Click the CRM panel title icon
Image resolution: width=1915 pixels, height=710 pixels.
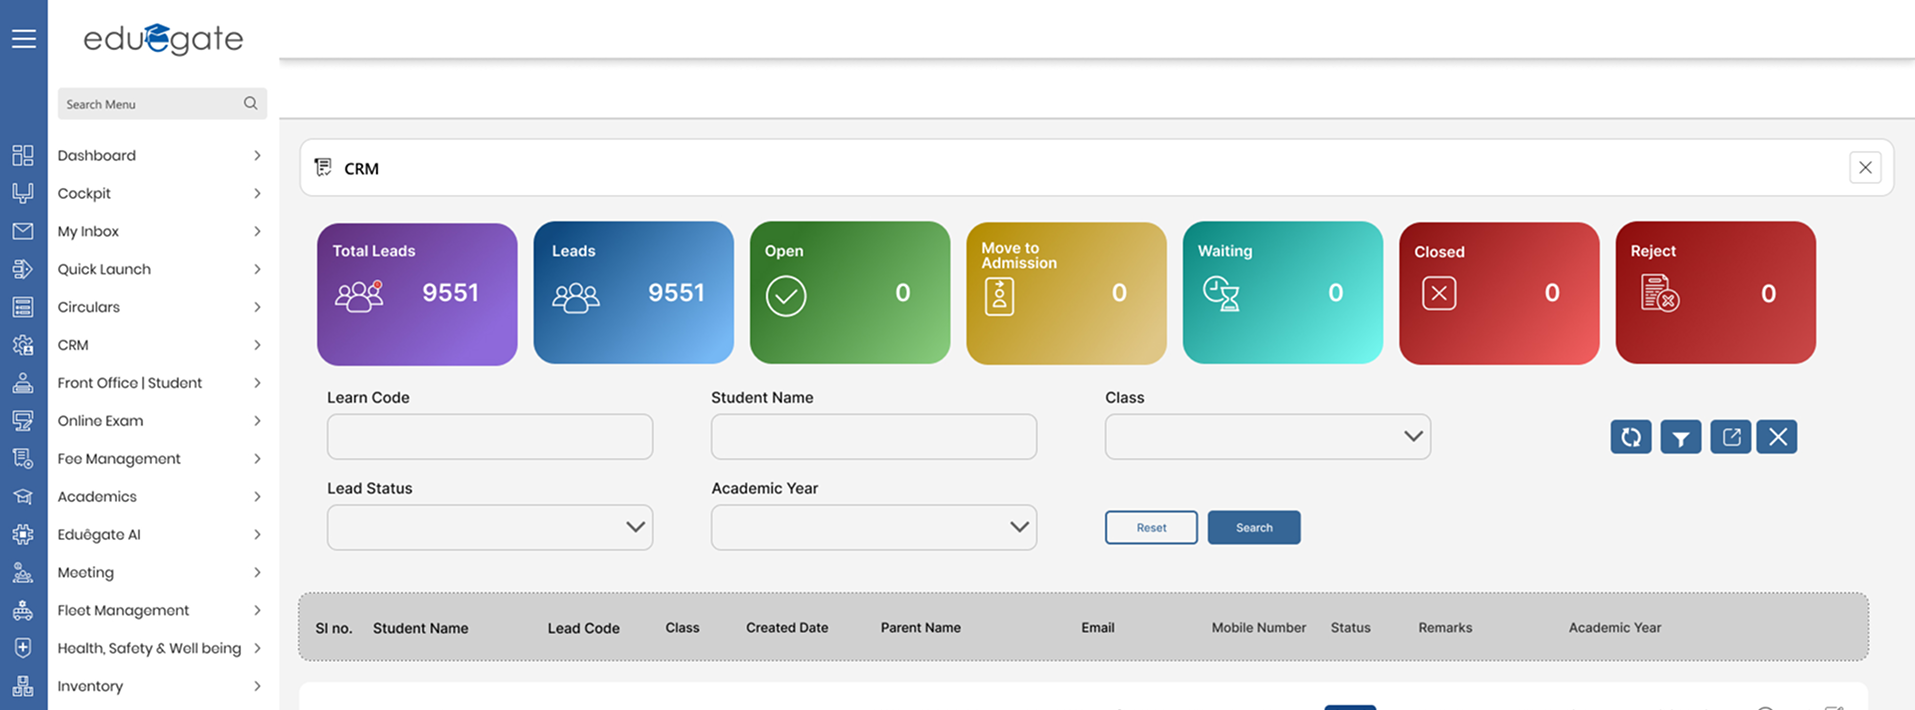pos(323,167)
